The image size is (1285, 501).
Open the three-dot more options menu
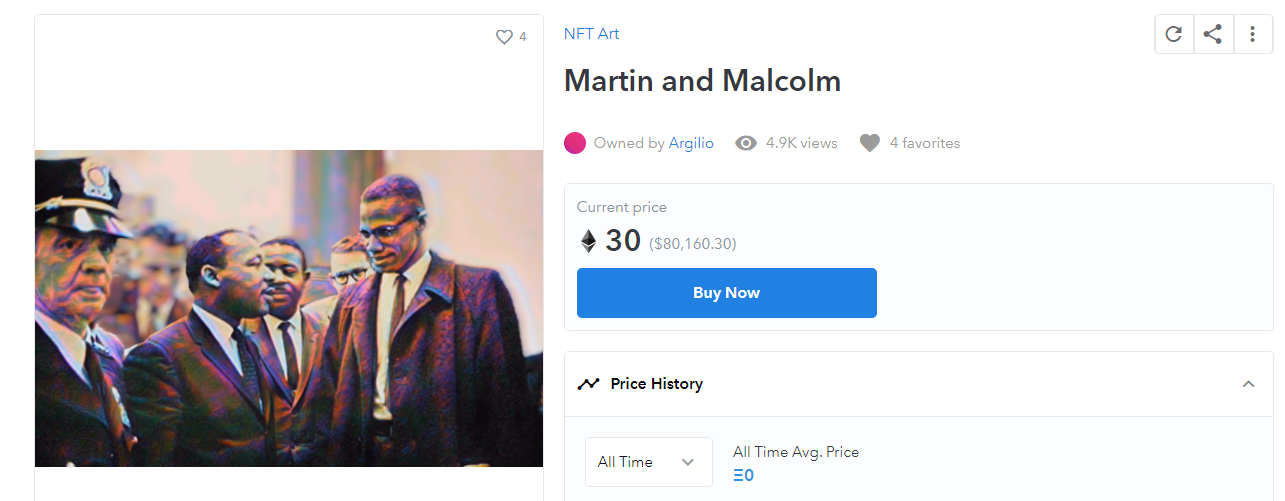[1252, 34]
